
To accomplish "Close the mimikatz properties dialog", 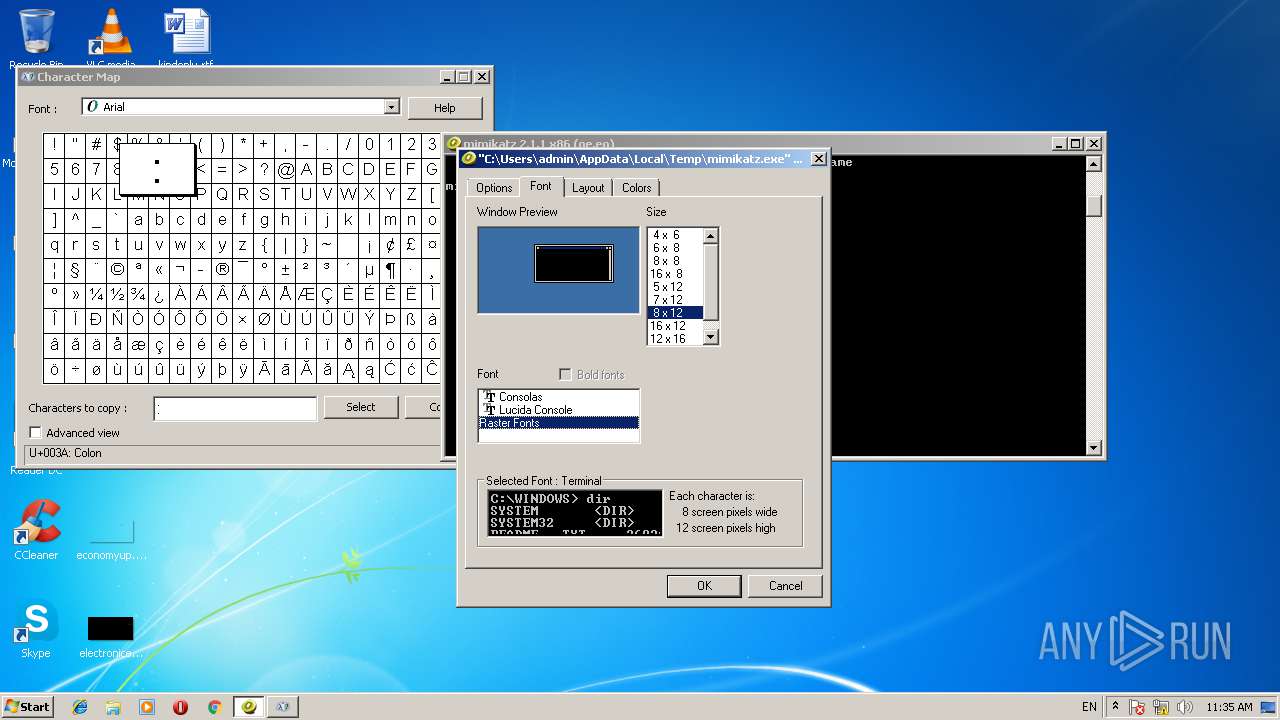I will tap(818, 158).
